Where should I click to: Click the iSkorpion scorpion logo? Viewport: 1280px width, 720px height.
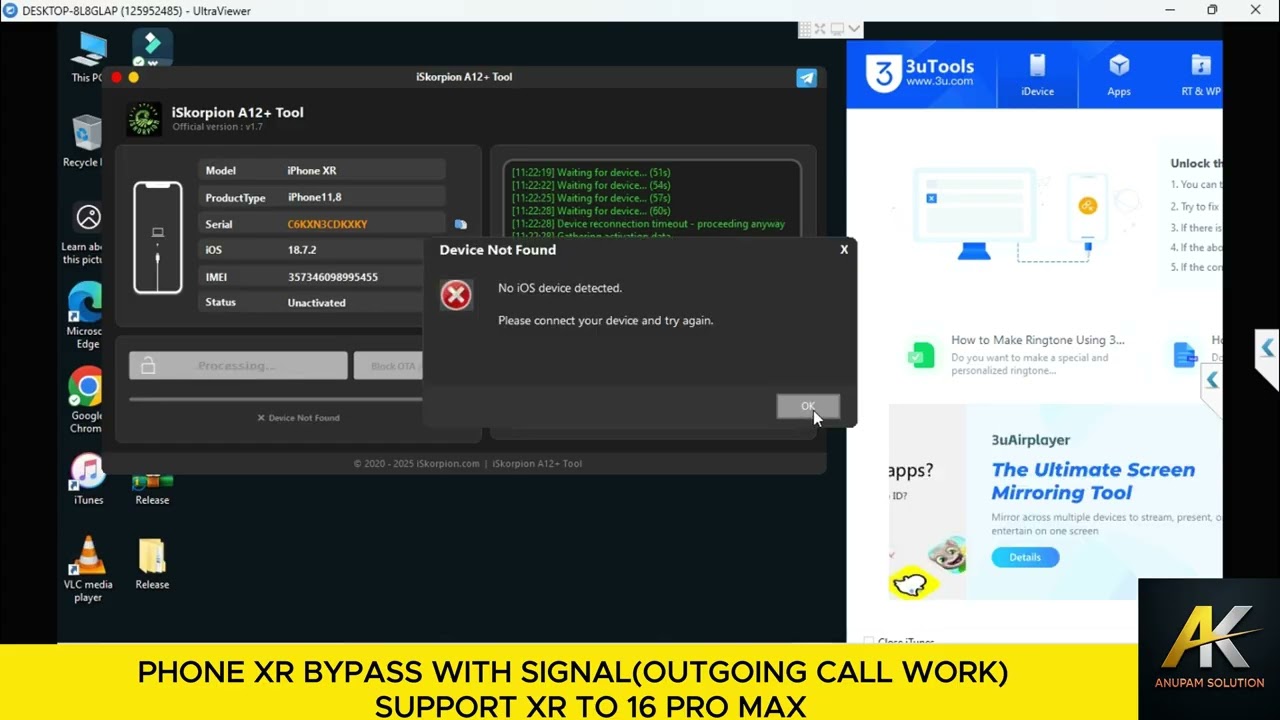[x=144, y=119]
